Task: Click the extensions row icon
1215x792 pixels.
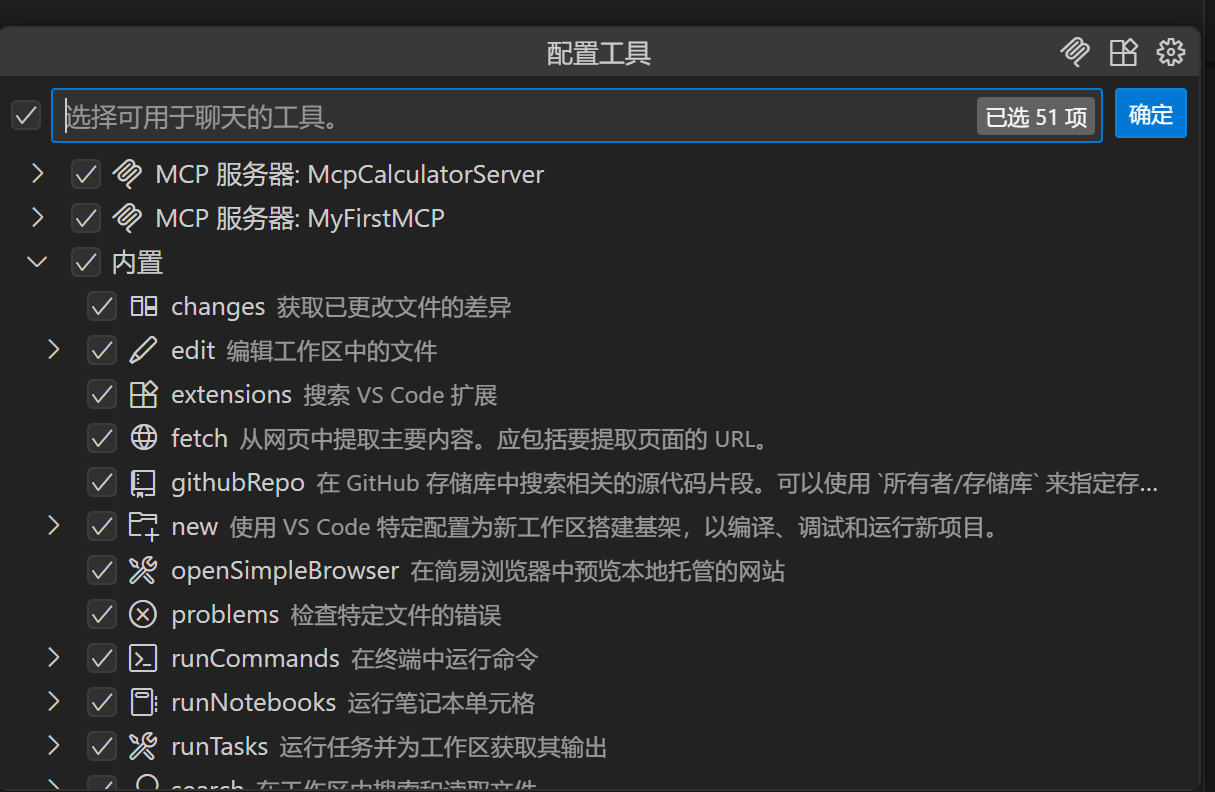Action: pos(144,394)
